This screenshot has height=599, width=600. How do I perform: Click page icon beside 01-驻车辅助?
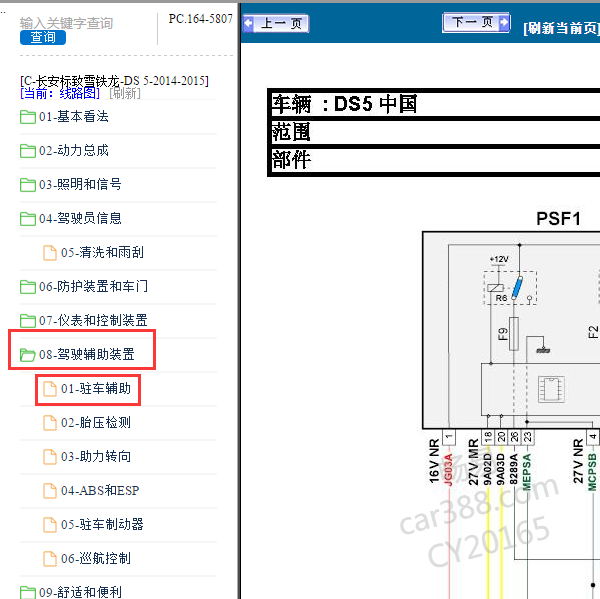click(x=50, y=389)
